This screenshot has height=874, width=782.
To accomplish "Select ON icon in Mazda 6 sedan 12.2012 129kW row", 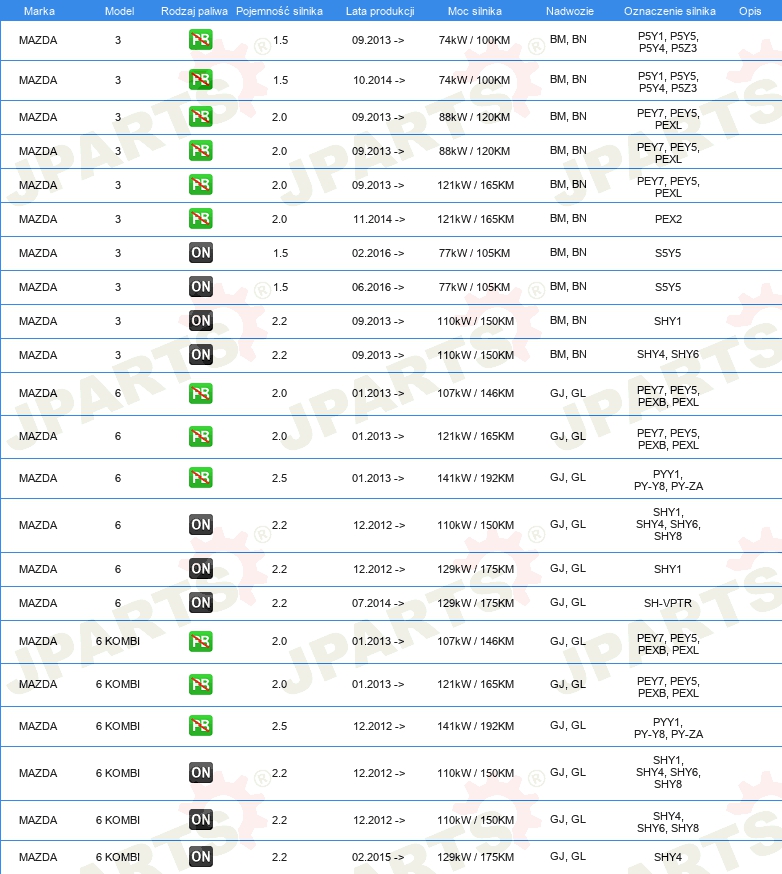I will [201, 569].
